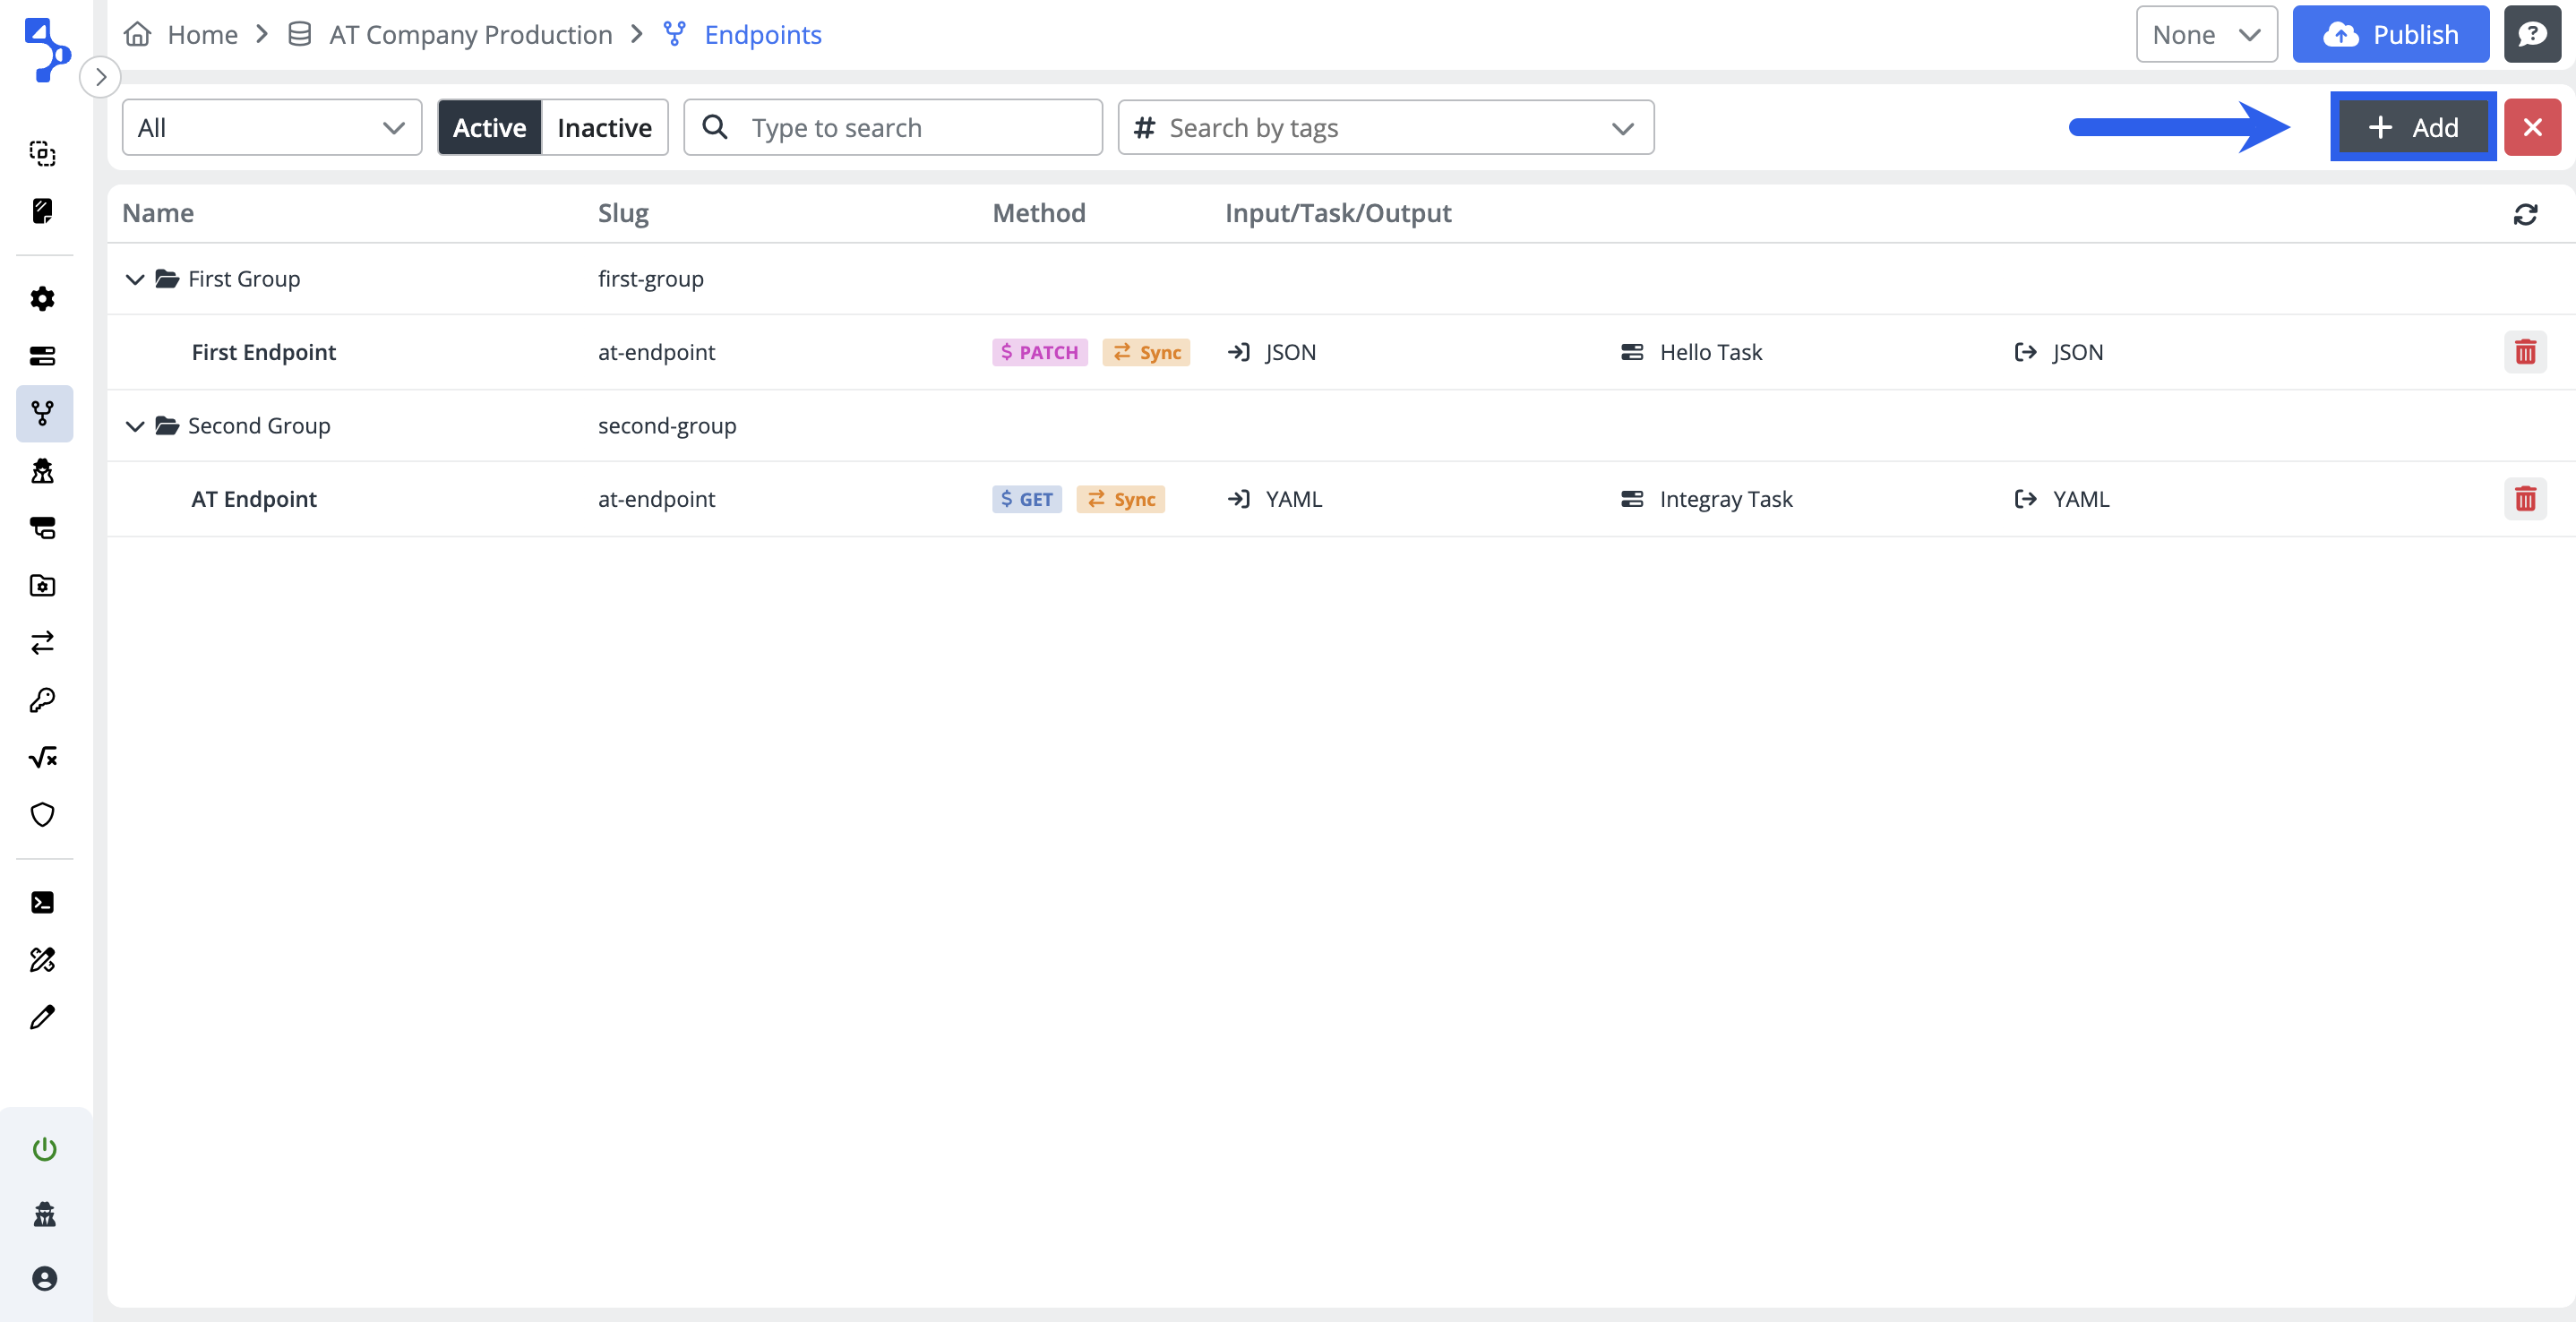Open AT Company Production breadcrumb
2576x1322 pixels.
[x=470, y=35]
